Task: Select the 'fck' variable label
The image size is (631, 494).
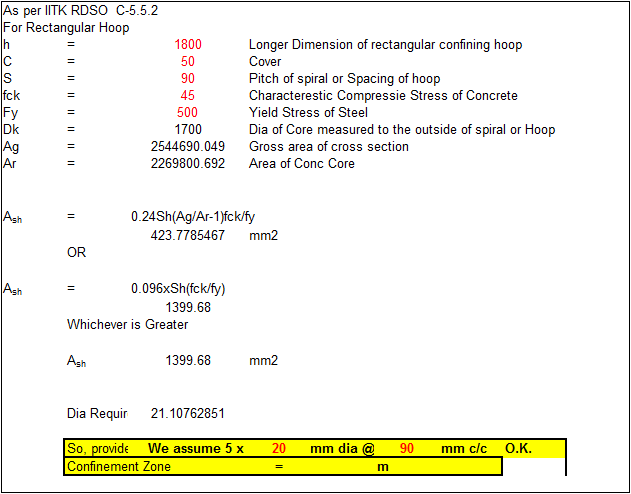Action: tap(11, 95)
